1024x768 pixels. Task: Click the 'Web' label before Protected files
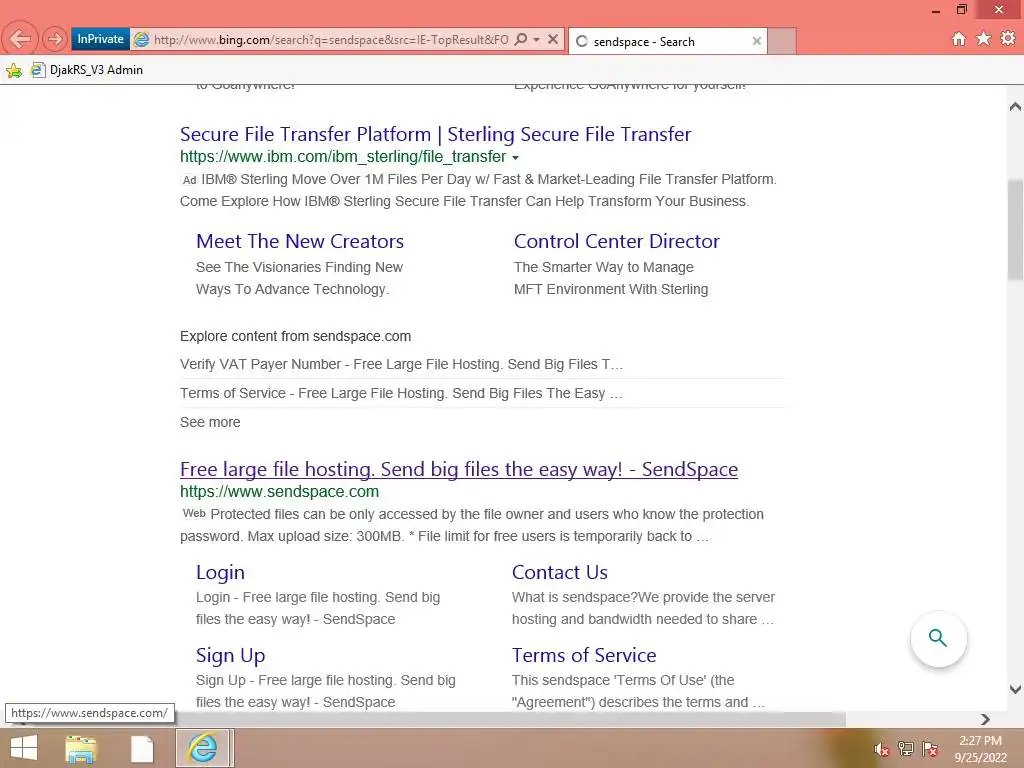pos(194,514)
